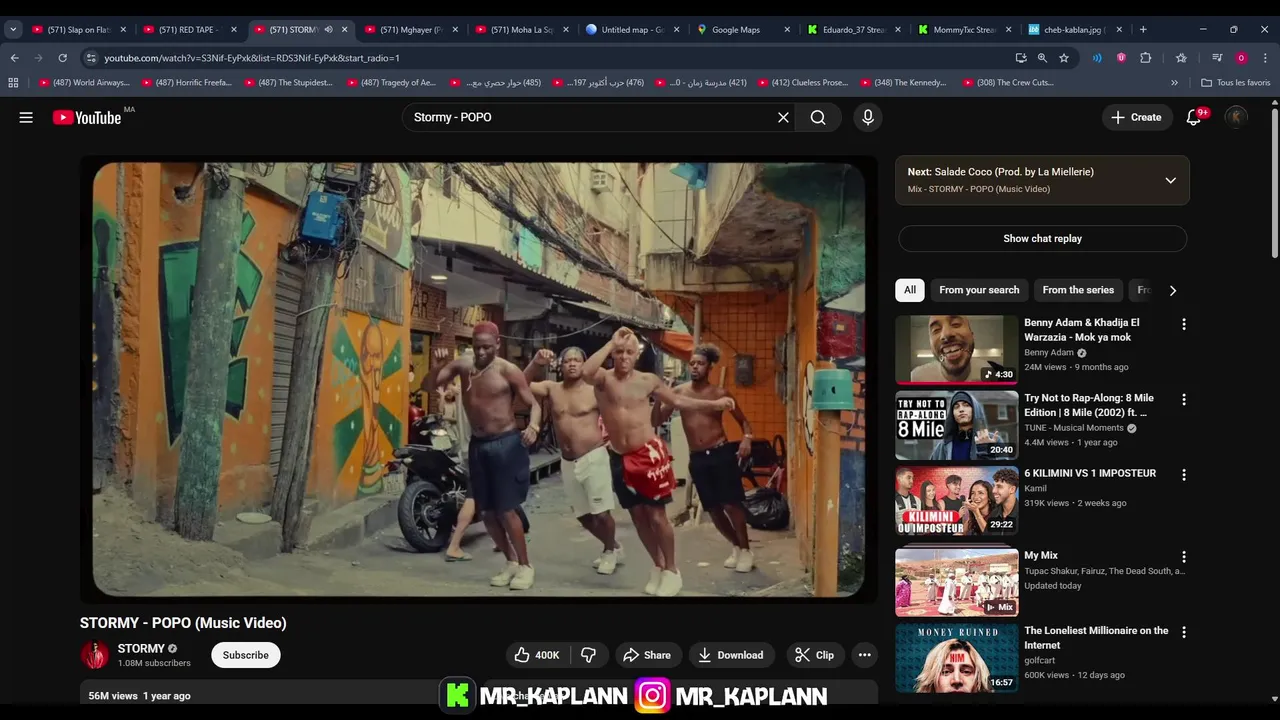This screenshot has width=1280, height=720.
Task: Open options for Loneliest Millionaire video
Action: point(1184,632)
